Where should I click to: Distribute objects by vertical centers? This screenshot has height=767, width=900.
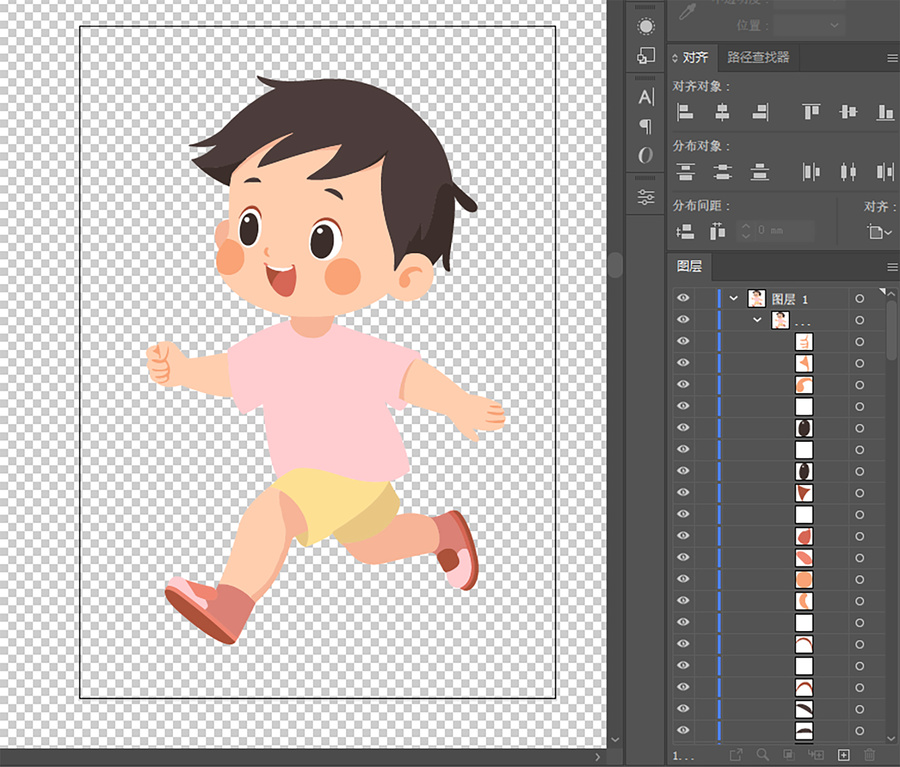click(x=722, y=172)
